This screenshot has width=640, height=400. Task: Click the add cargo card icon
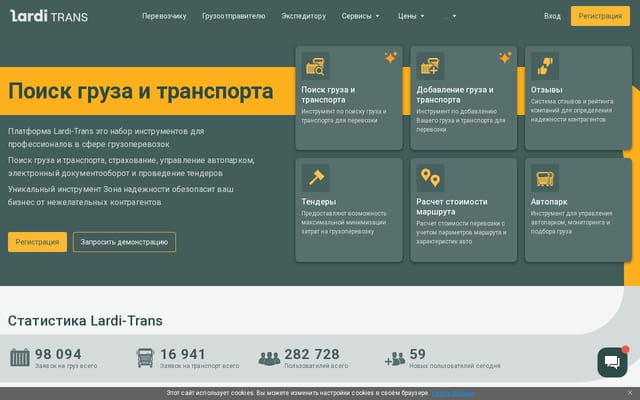click(x=430, y=66)
